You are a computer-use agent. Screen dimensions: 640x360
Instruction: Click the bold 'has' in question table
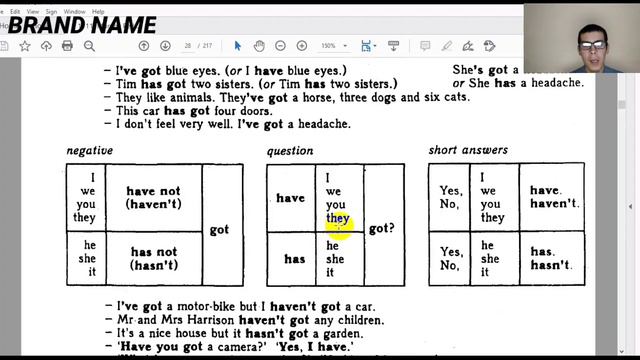295,259
